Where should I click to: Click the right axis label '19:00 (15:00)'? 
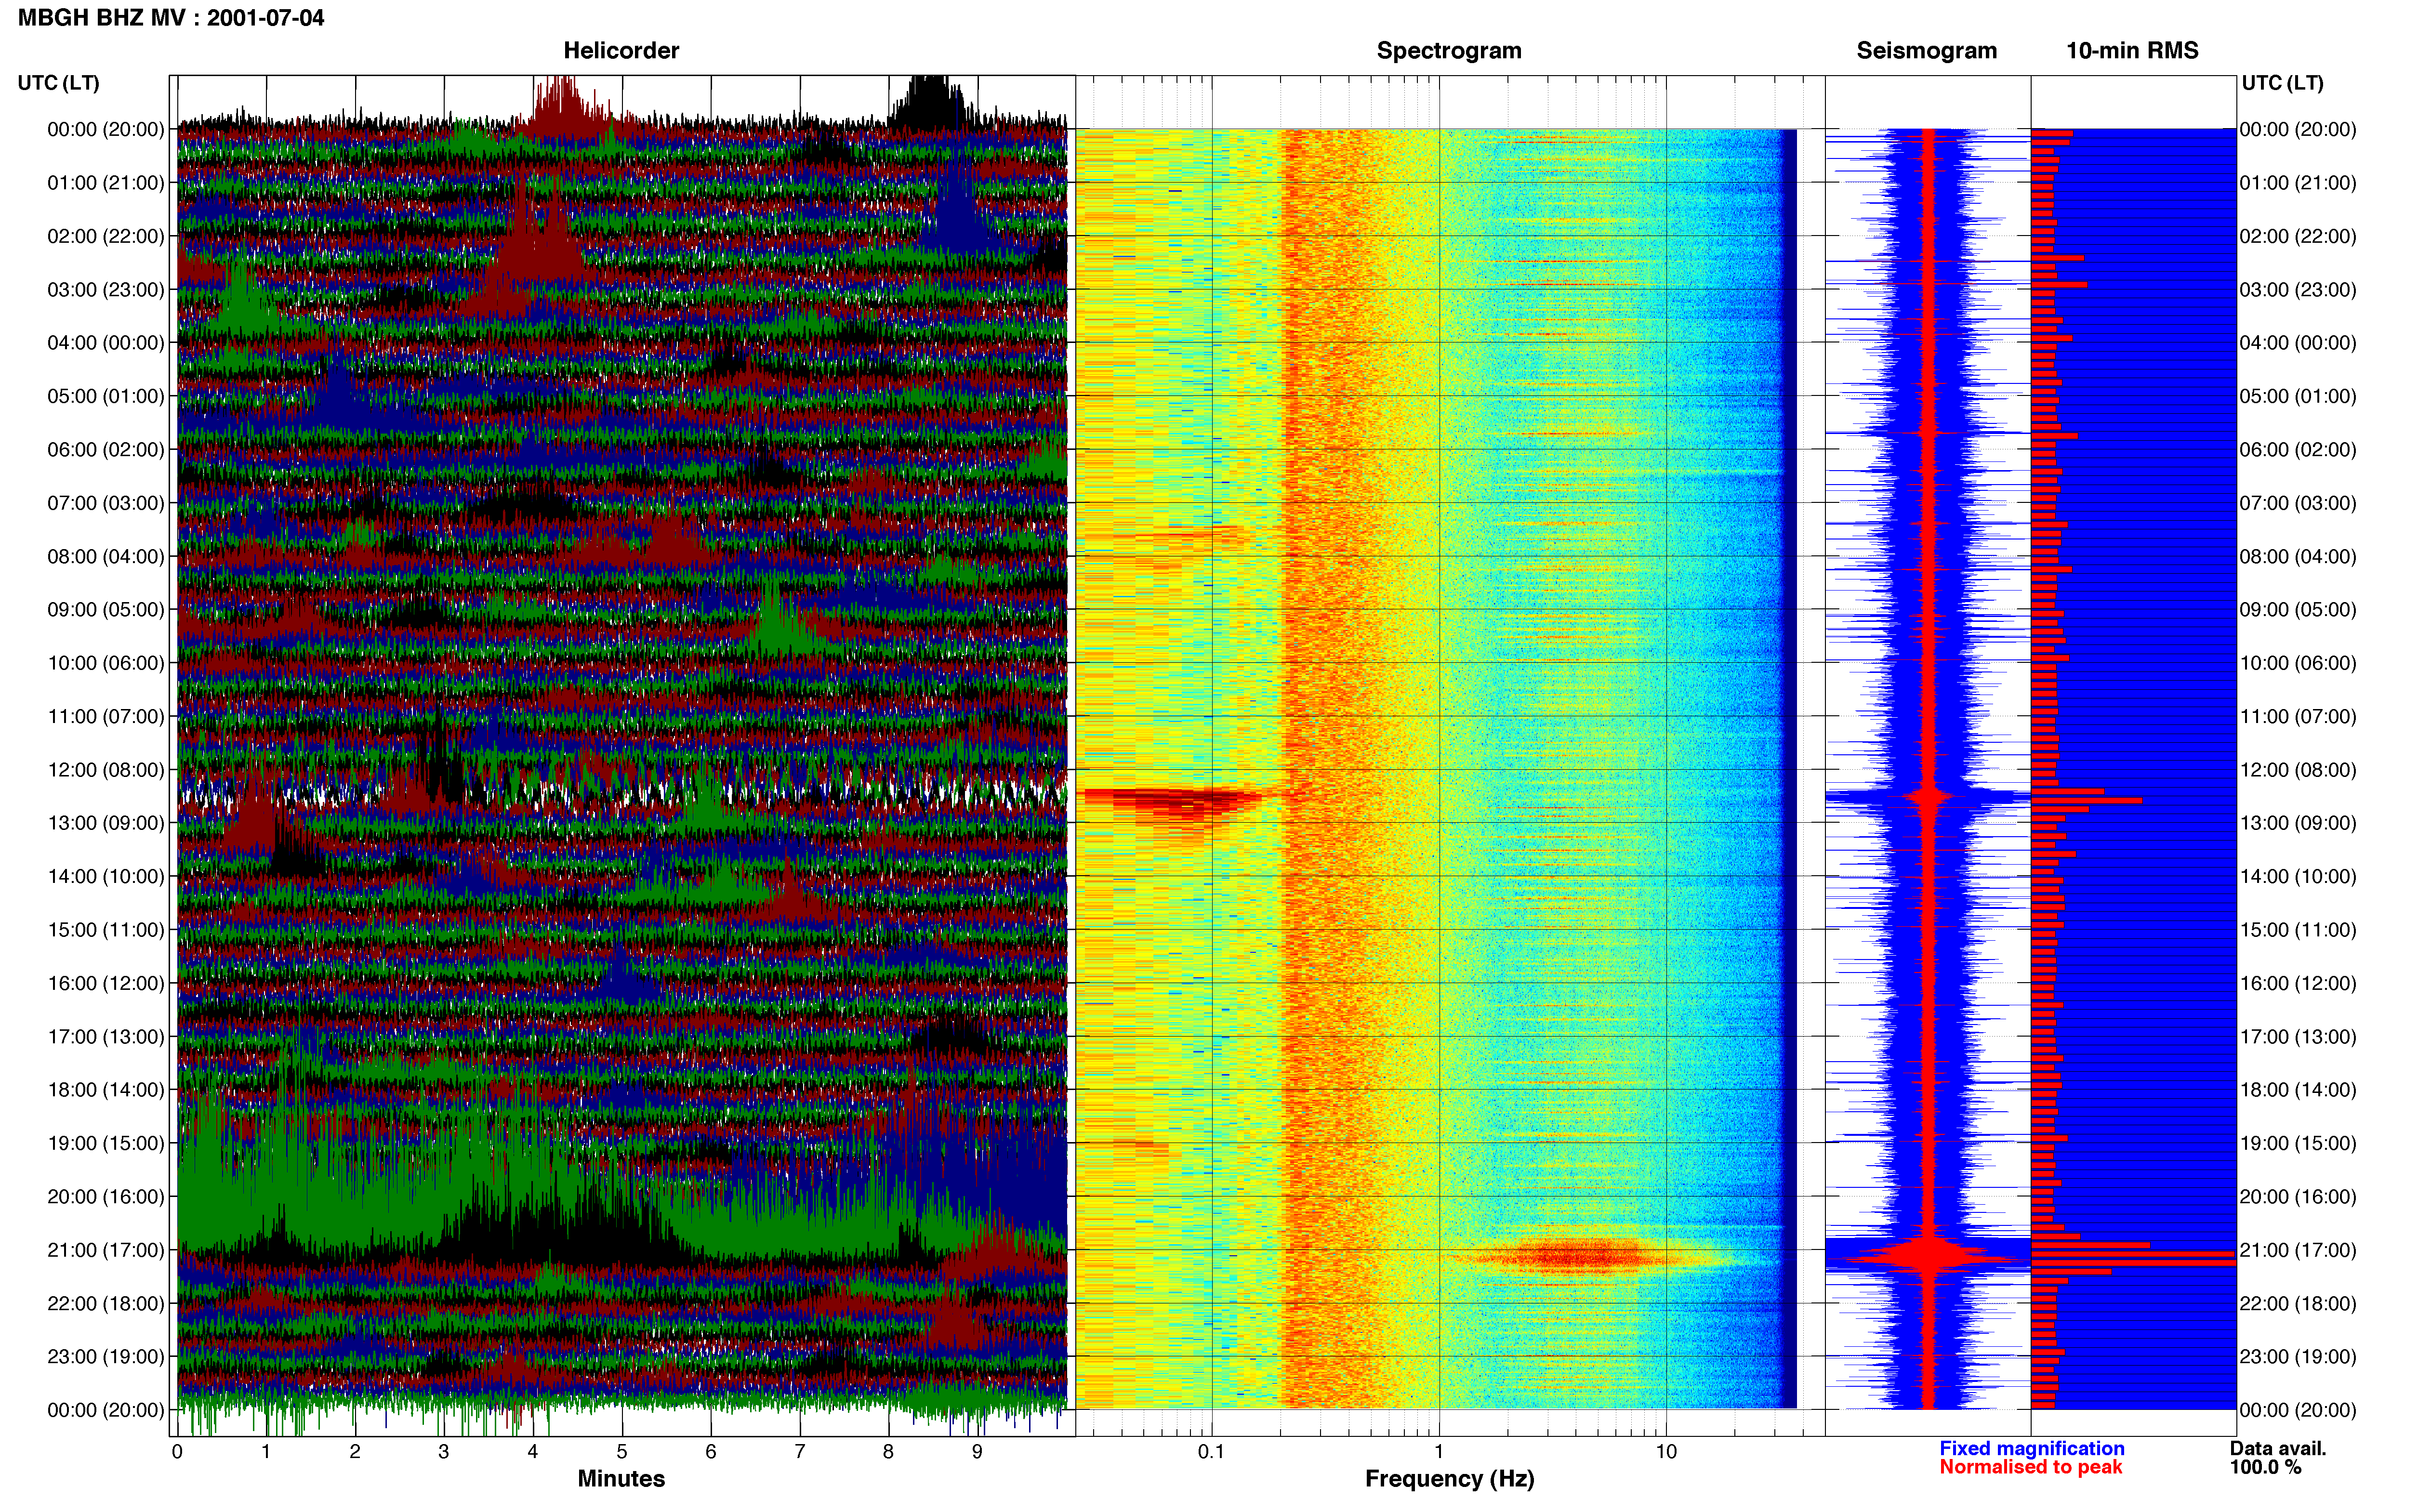(x=2298, y=1143)
